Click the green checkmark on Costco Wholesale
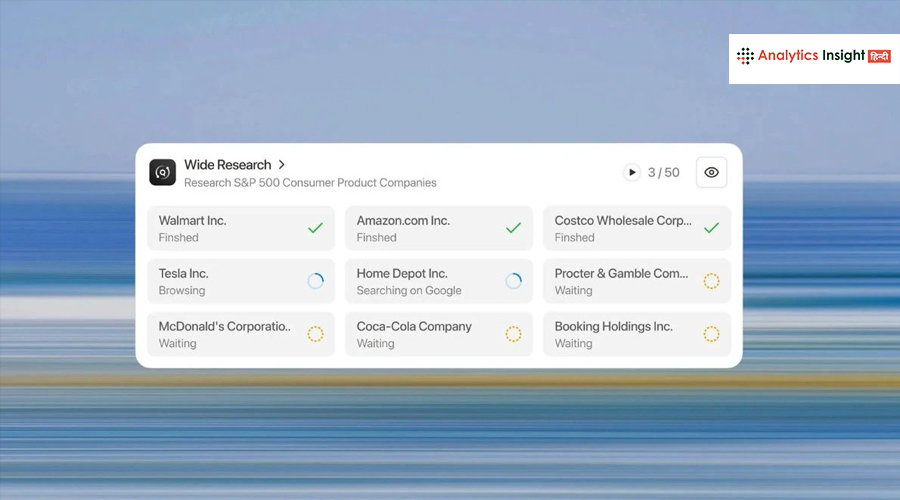900x500 pixels. (x=711, y=228)
